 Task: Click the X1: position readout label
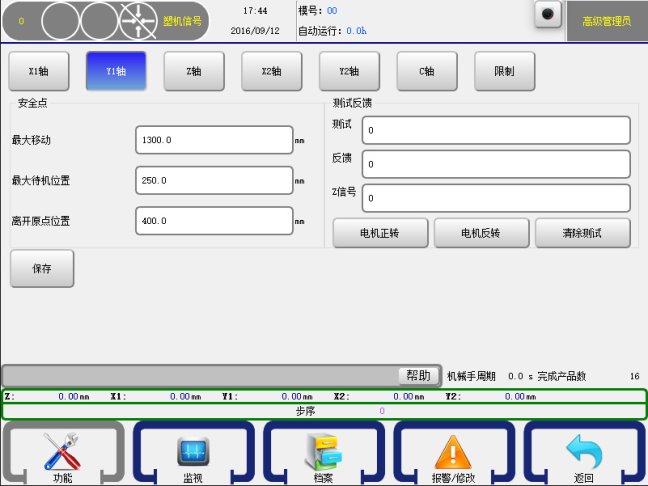click(x=118, y=396)
